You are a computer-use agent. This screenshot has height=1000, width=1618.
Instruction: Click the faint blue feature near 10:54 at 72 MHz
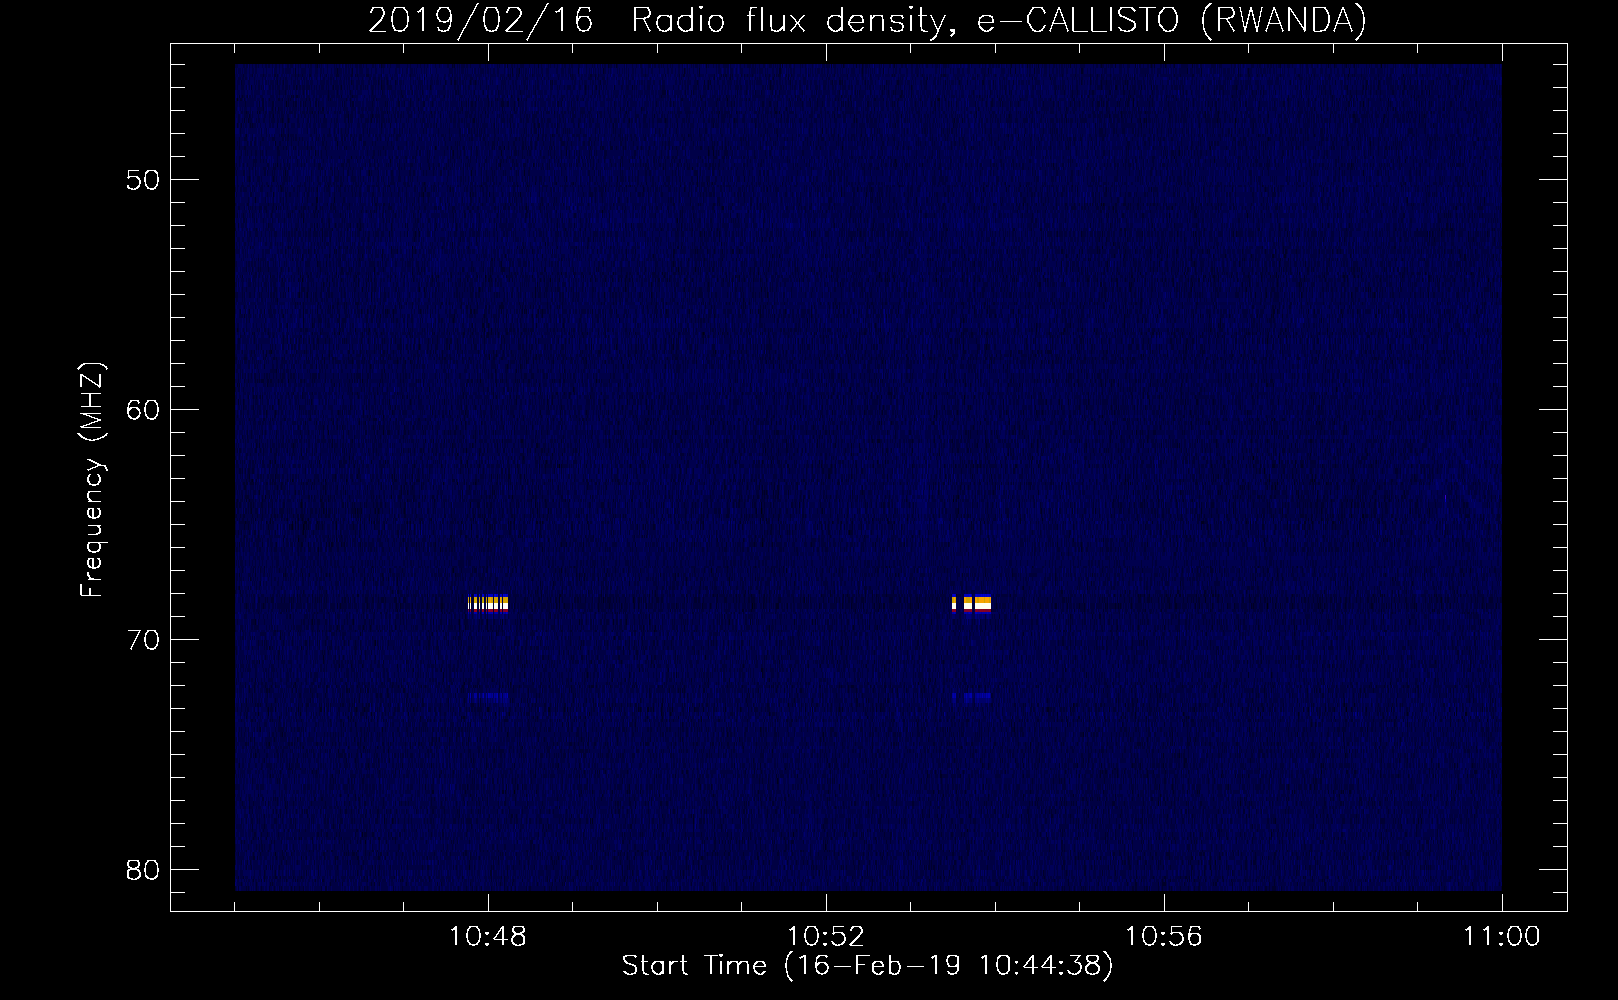[x=972, y=698]
